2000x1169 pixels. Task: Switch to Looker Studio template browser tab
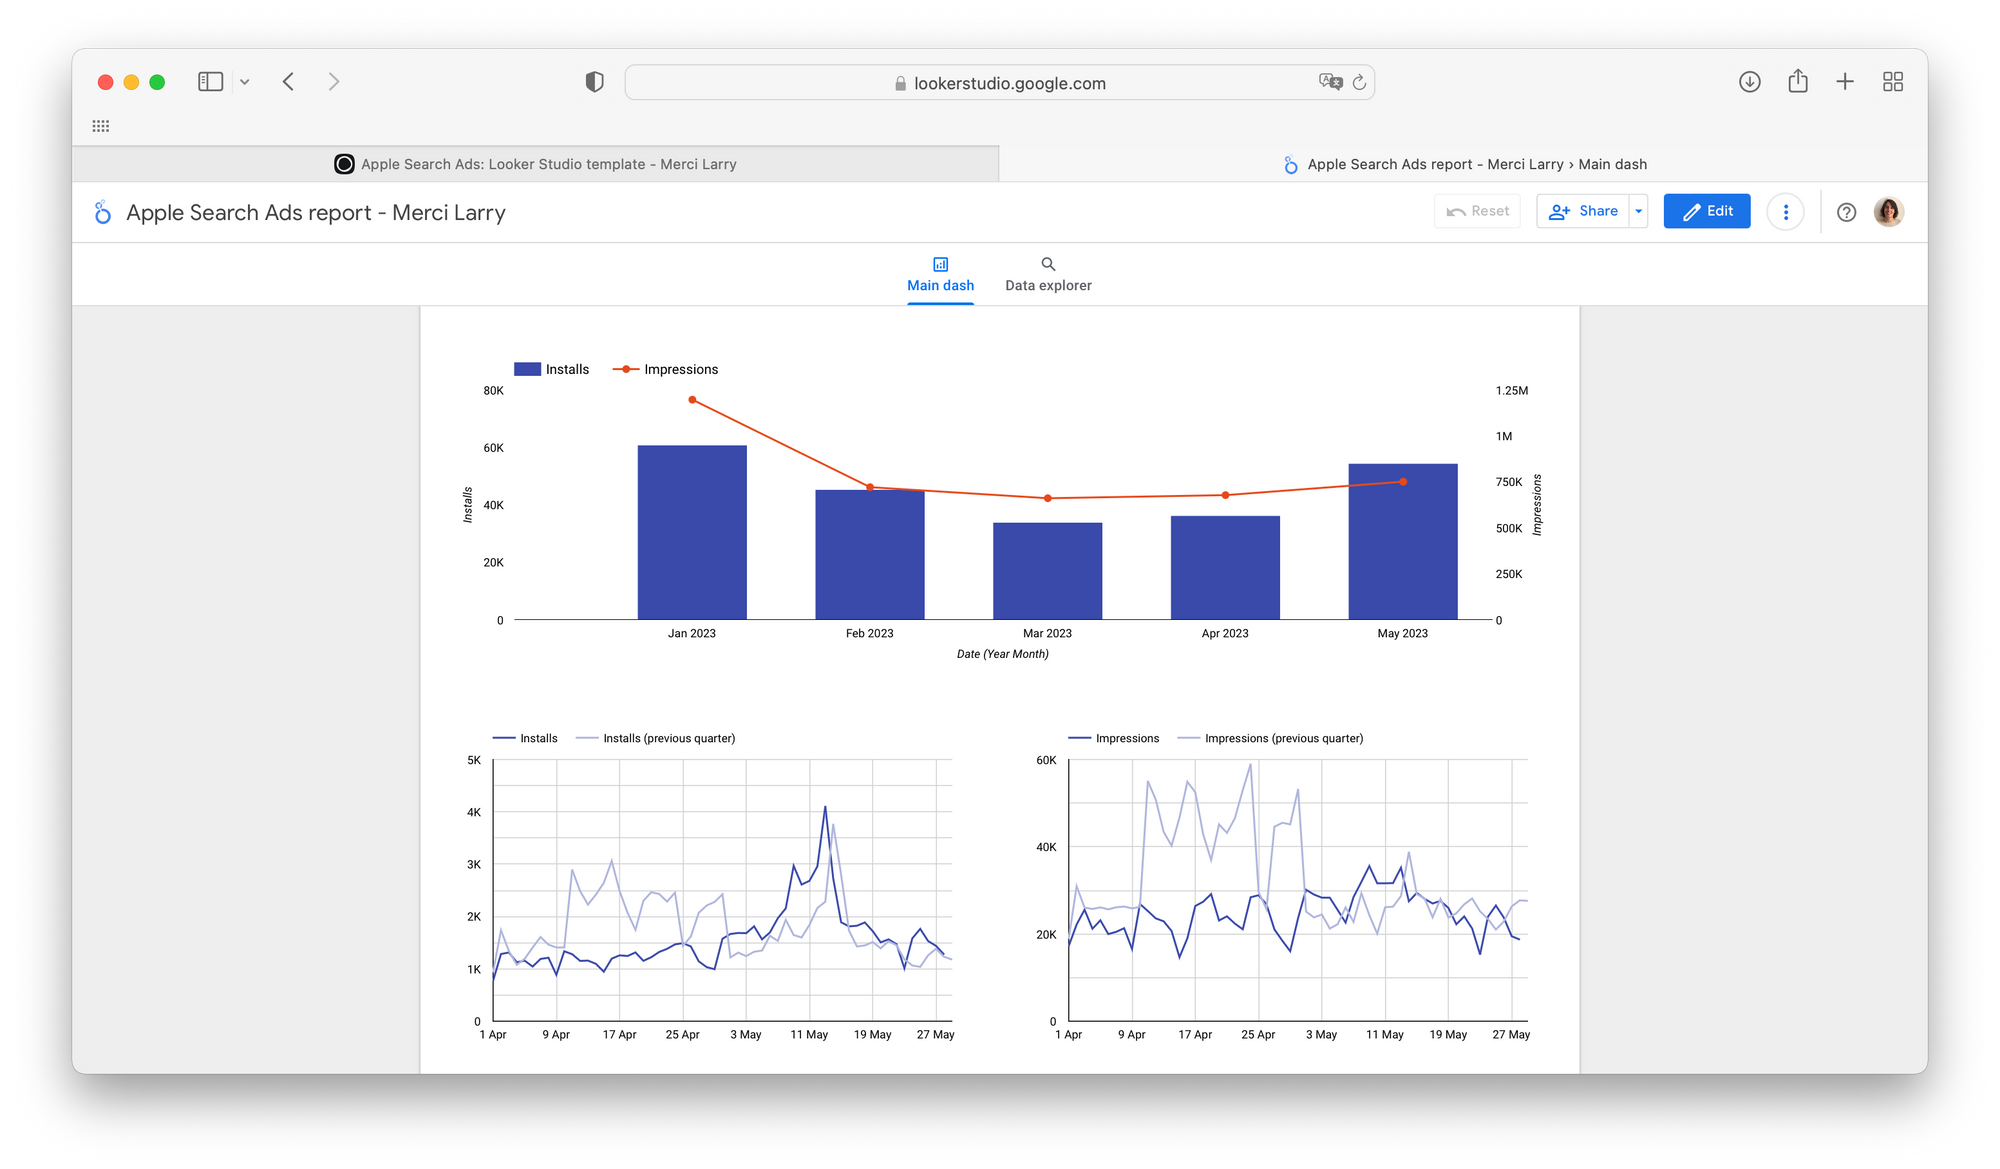pyautogui.click(x=536, y=164)
